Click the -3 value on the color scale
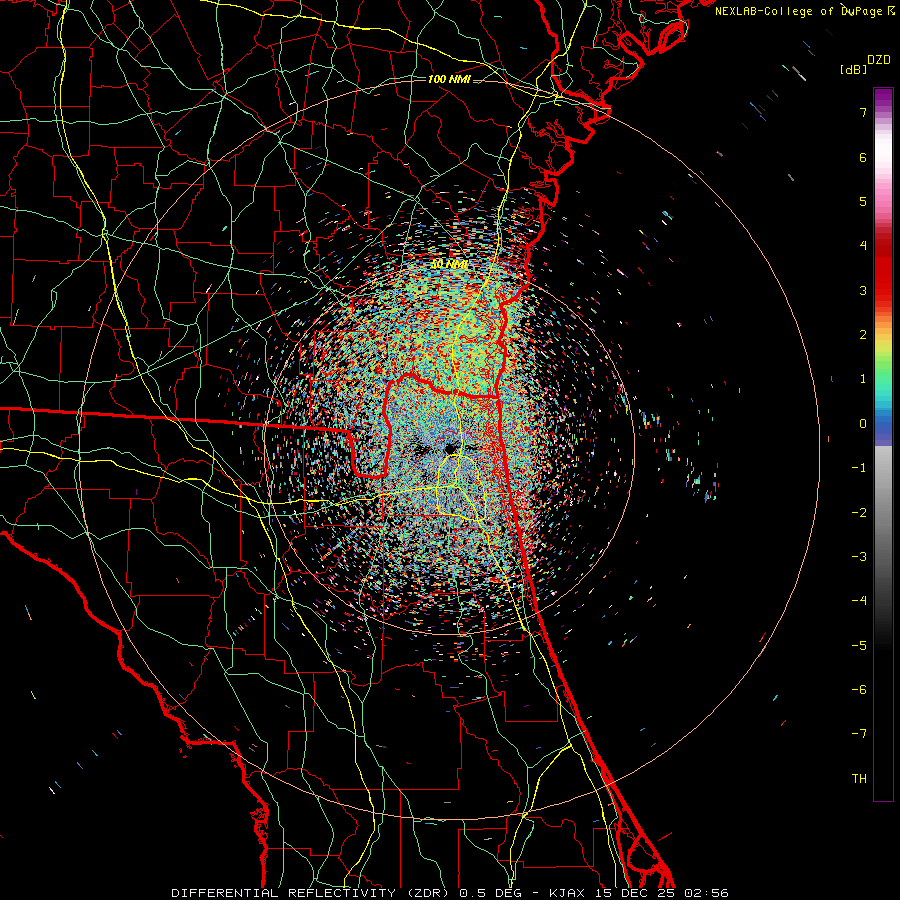This screenshot has height=900, width=900. click(859, 556)
